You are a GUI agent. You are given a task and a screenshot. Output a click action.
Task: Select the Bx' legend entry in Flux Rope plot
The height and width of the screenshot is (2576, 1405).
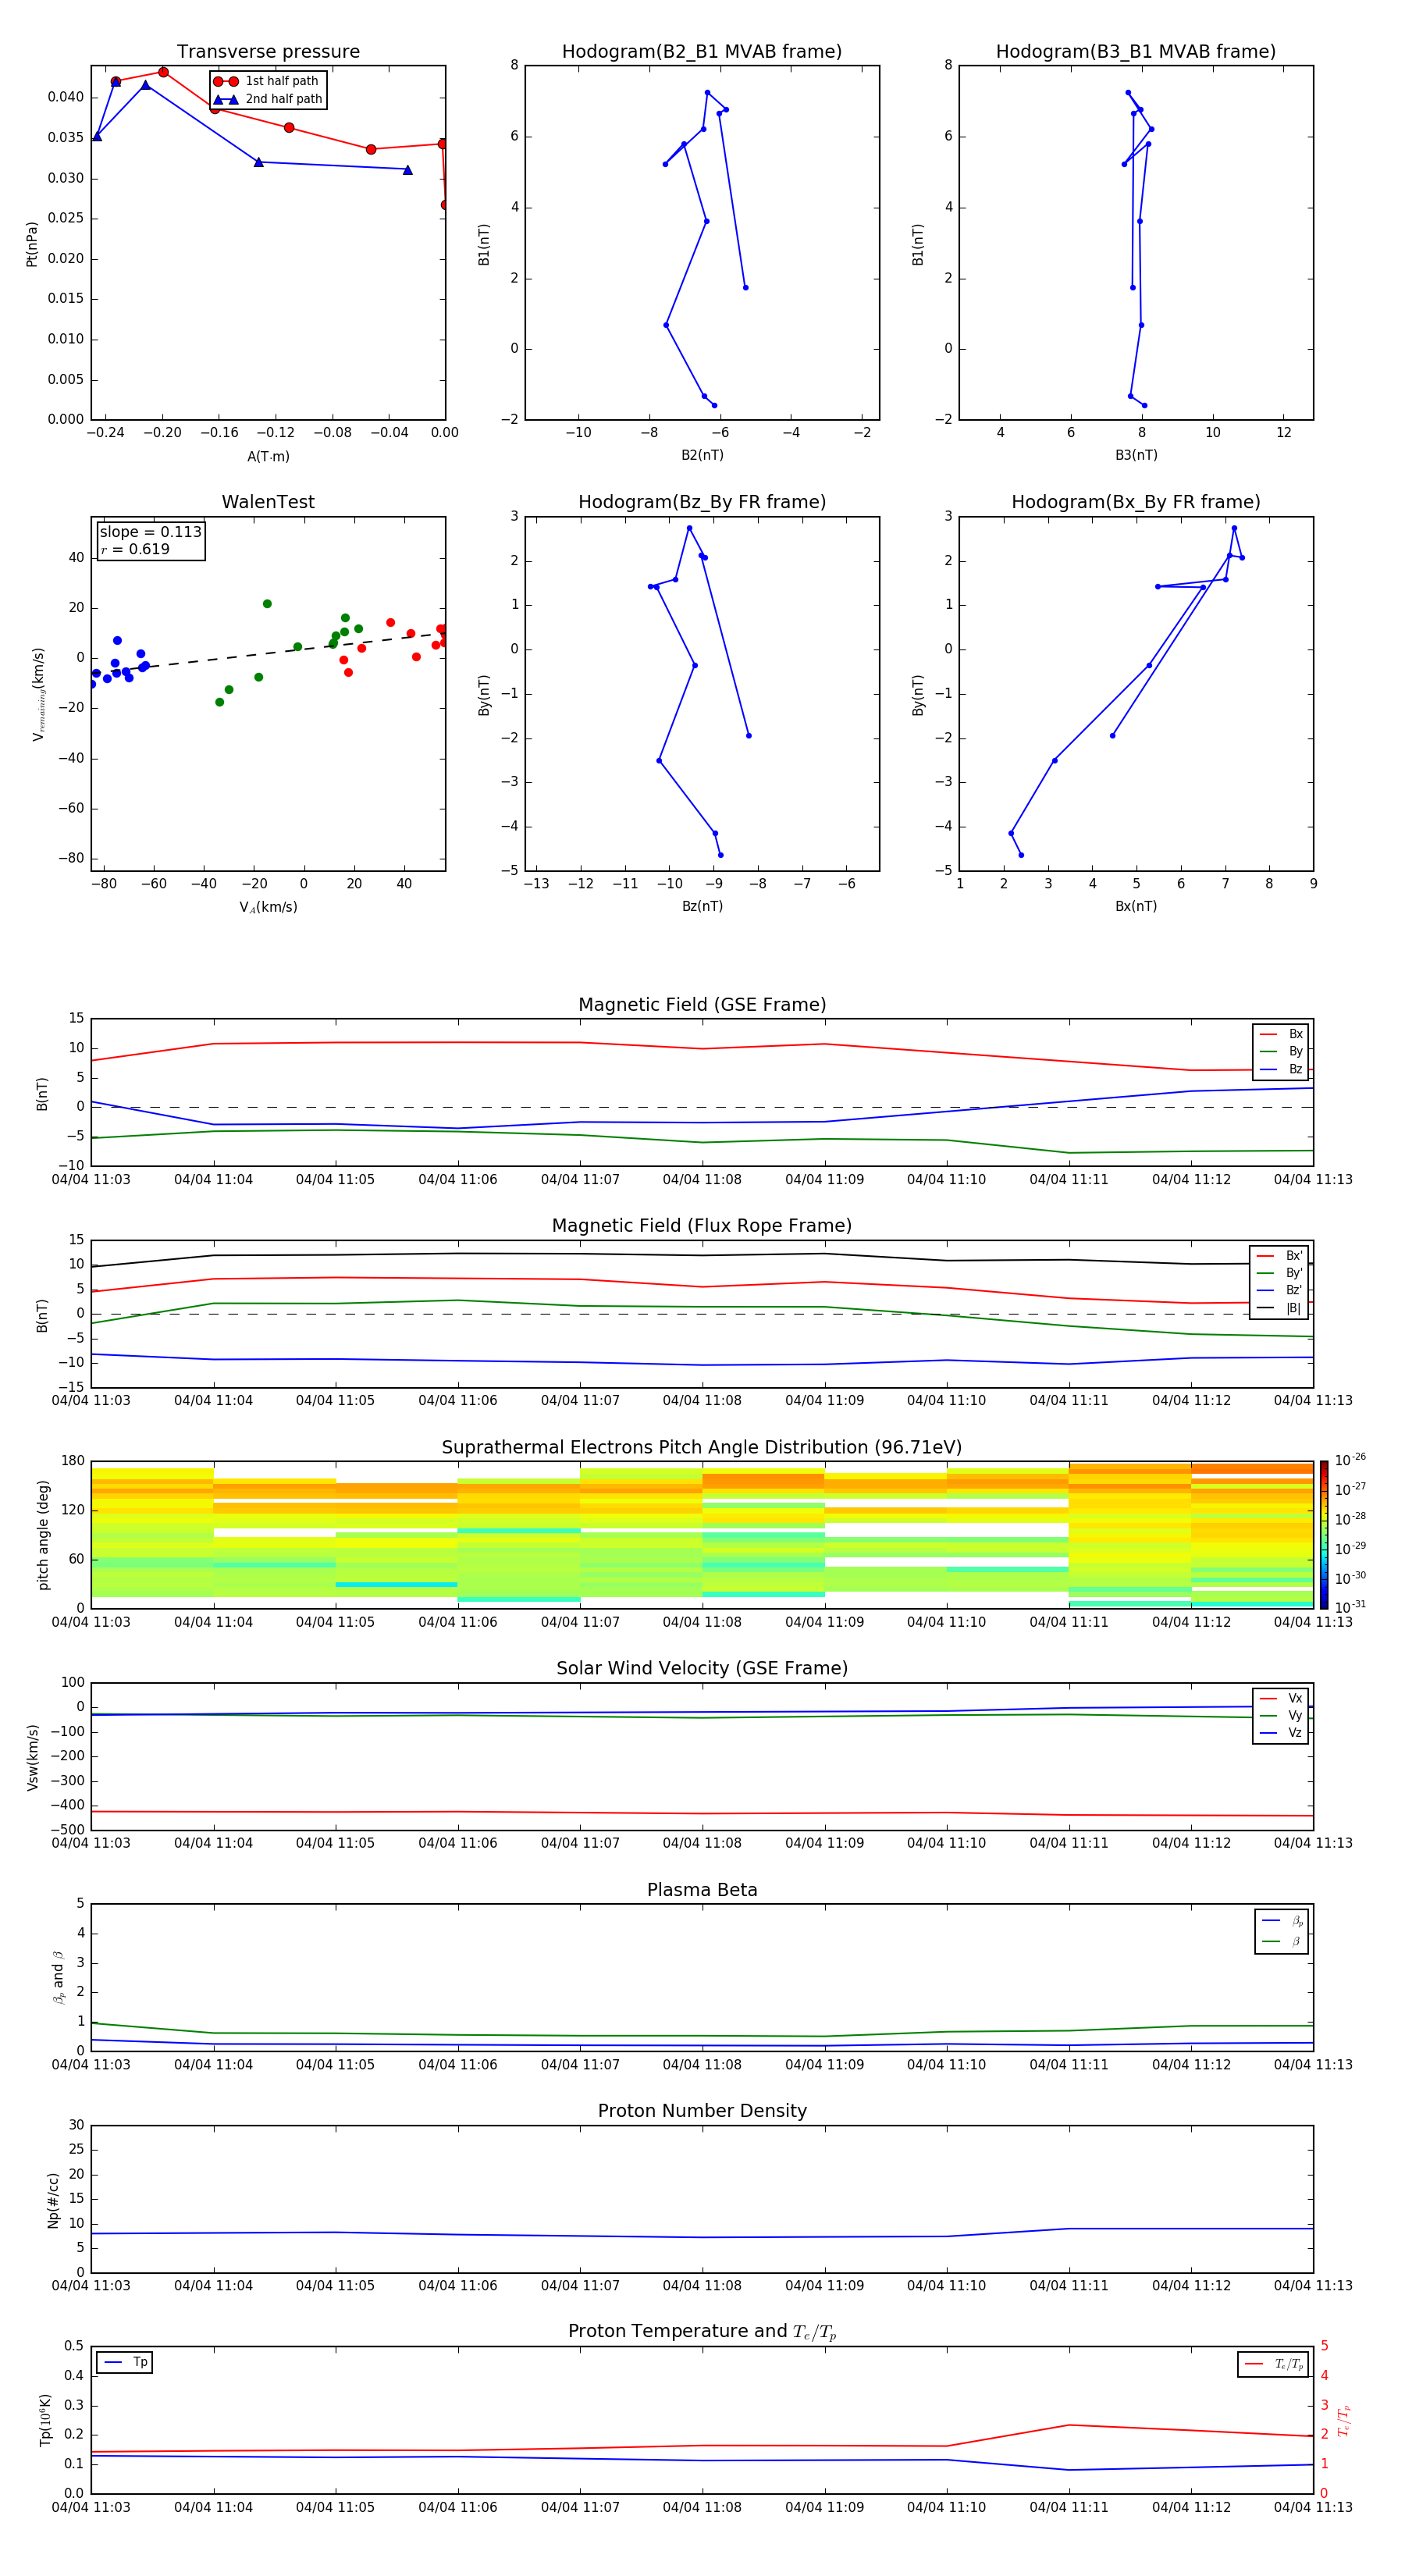[x=1280, y=1256]
